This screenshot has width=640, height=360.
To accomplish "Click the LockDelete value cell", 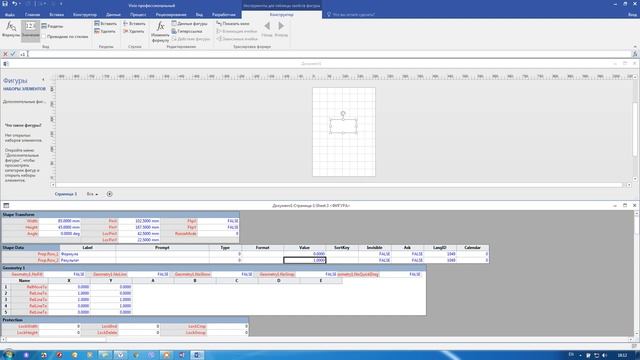I will point(139,333).
